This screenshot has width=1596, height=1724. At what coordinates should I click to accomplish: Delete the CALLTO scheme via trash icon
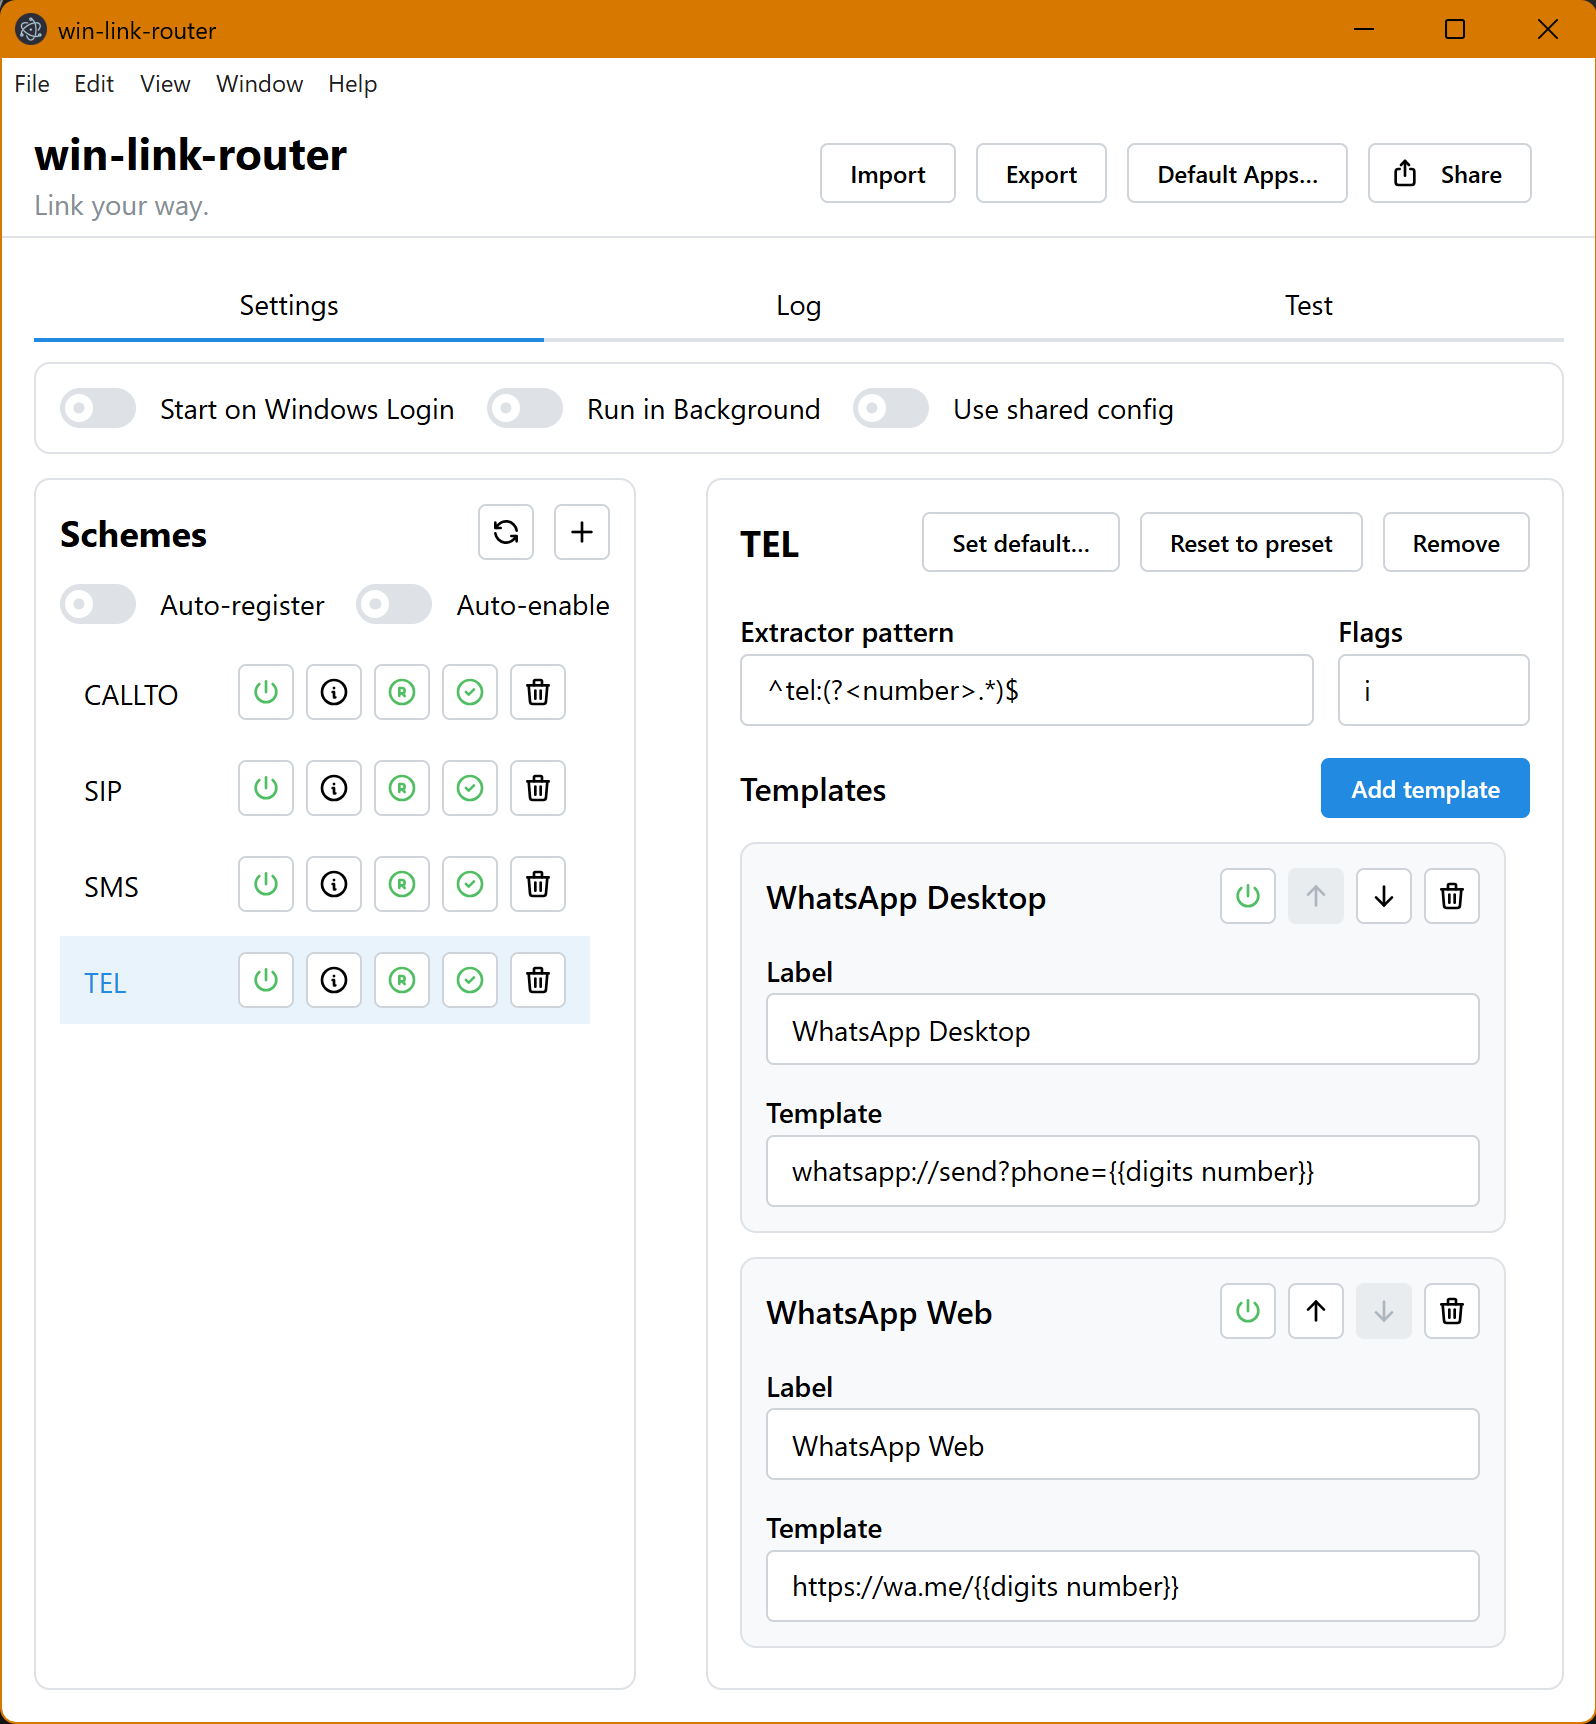click(x=538, y=692)
